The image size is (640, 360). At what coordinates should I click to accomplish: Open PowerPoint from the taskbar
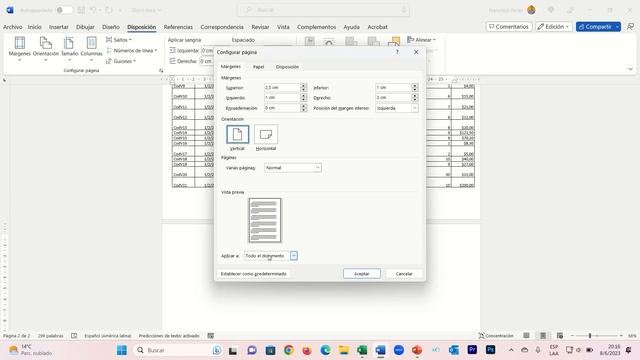point(417,350)
